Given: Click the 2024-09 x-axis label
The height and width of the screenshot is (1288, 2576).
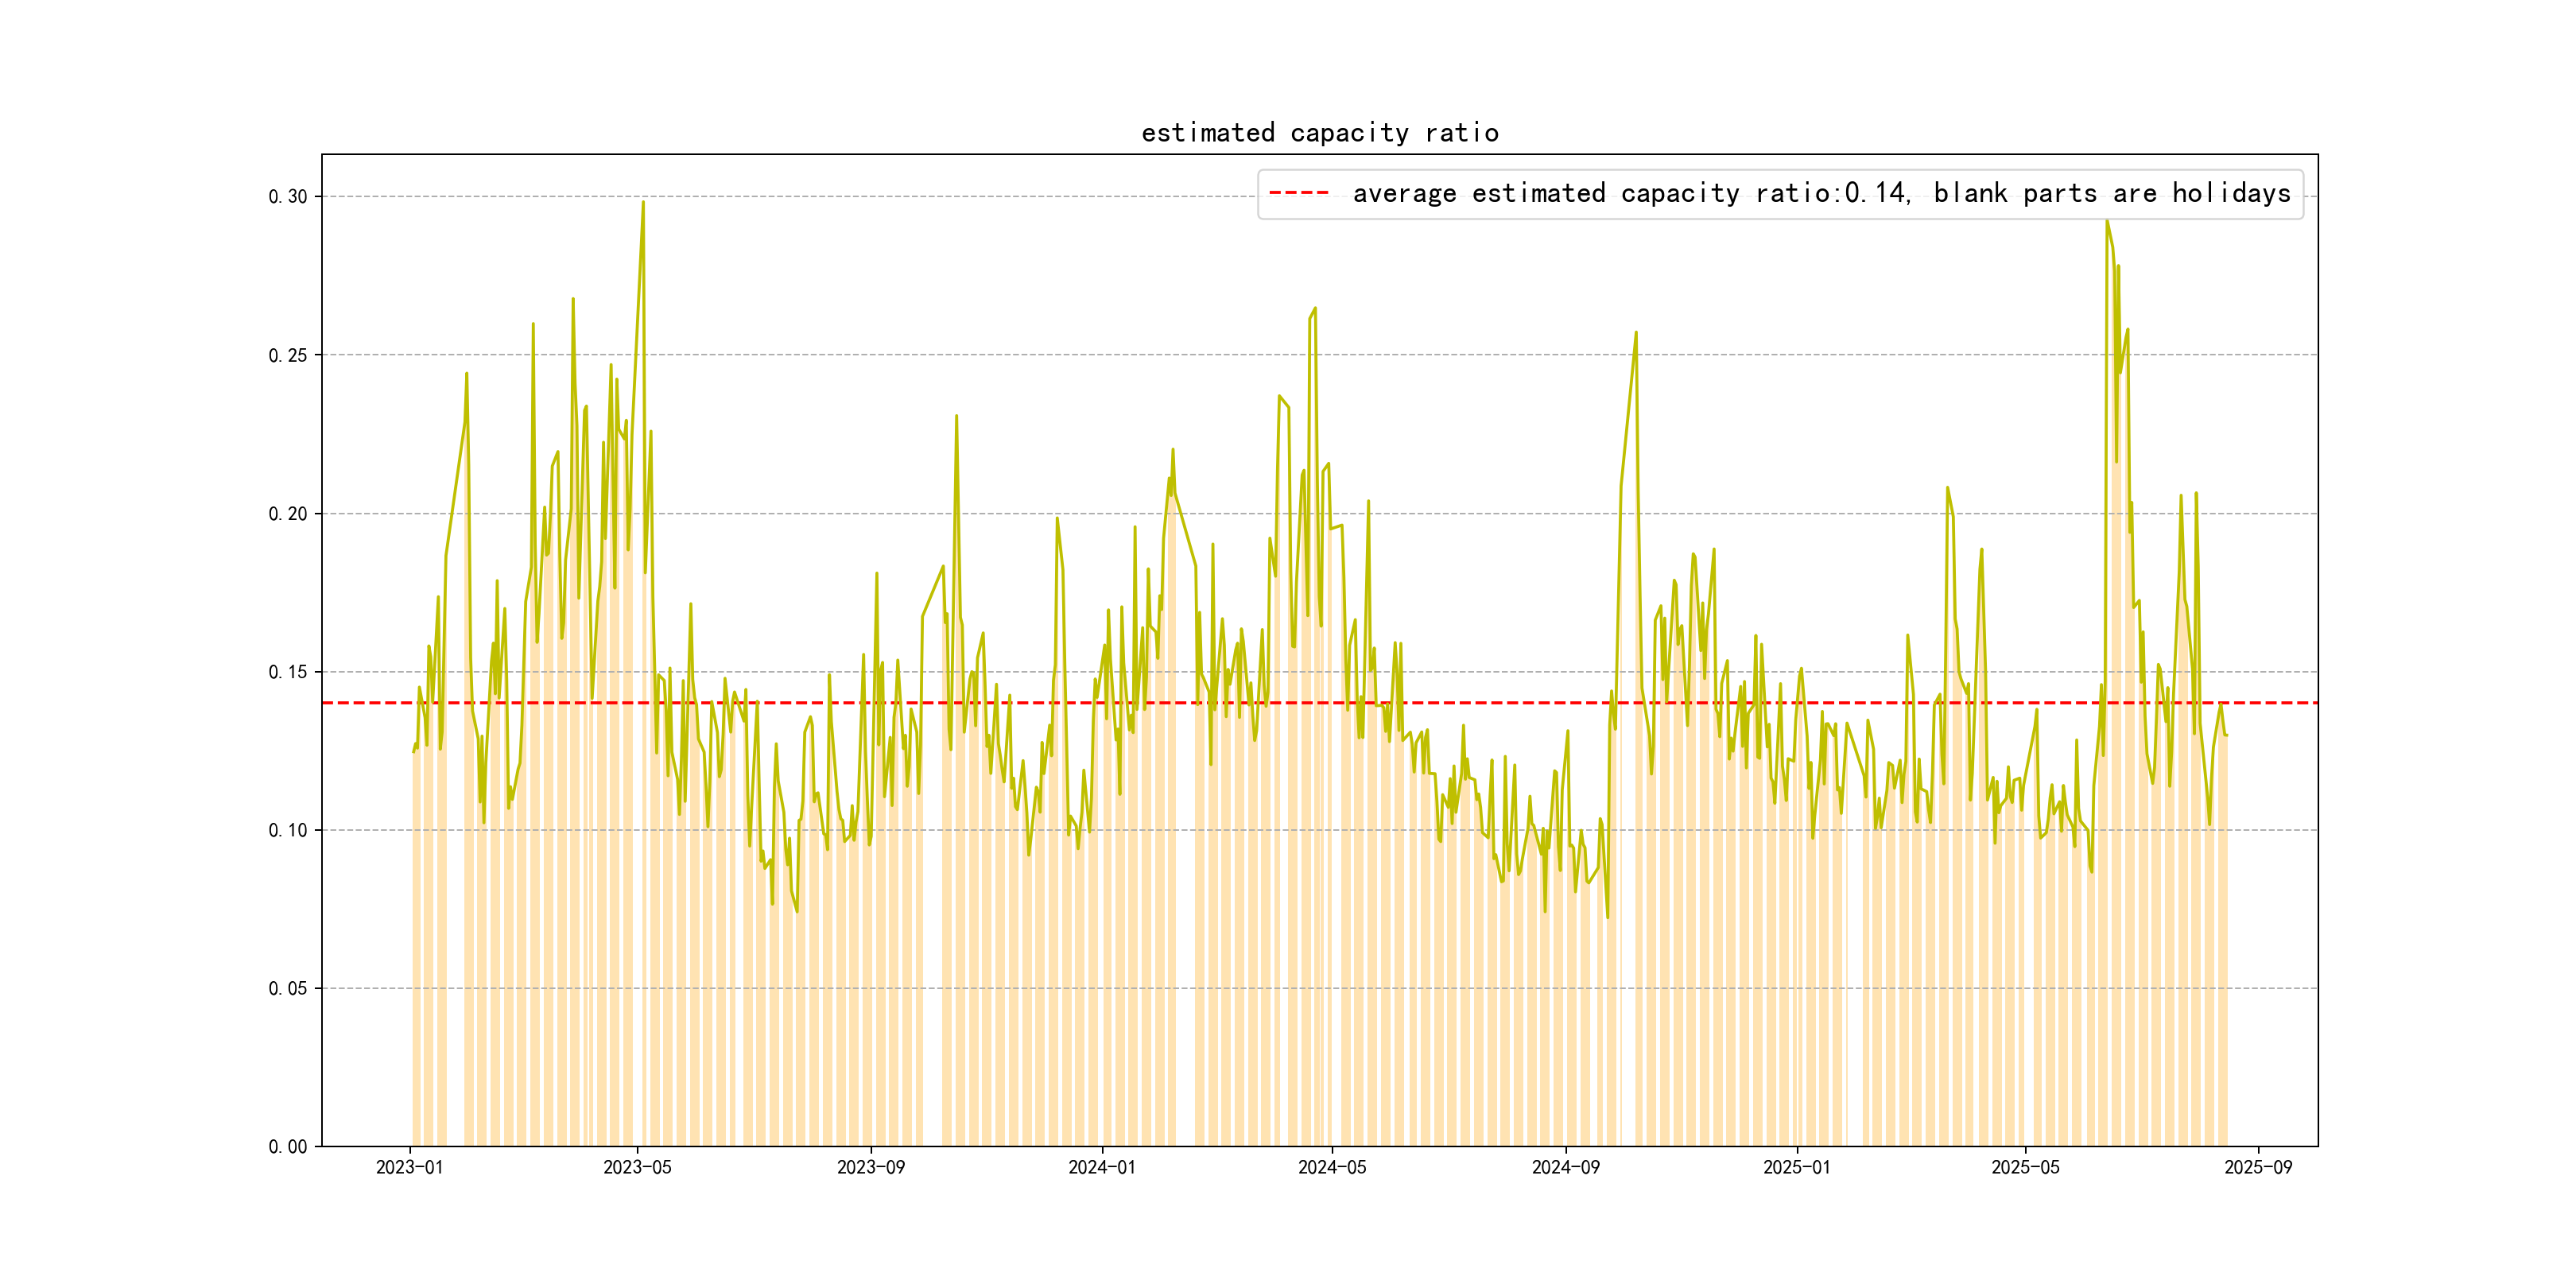Looking at the screenshot, I should [1565, 1167].
